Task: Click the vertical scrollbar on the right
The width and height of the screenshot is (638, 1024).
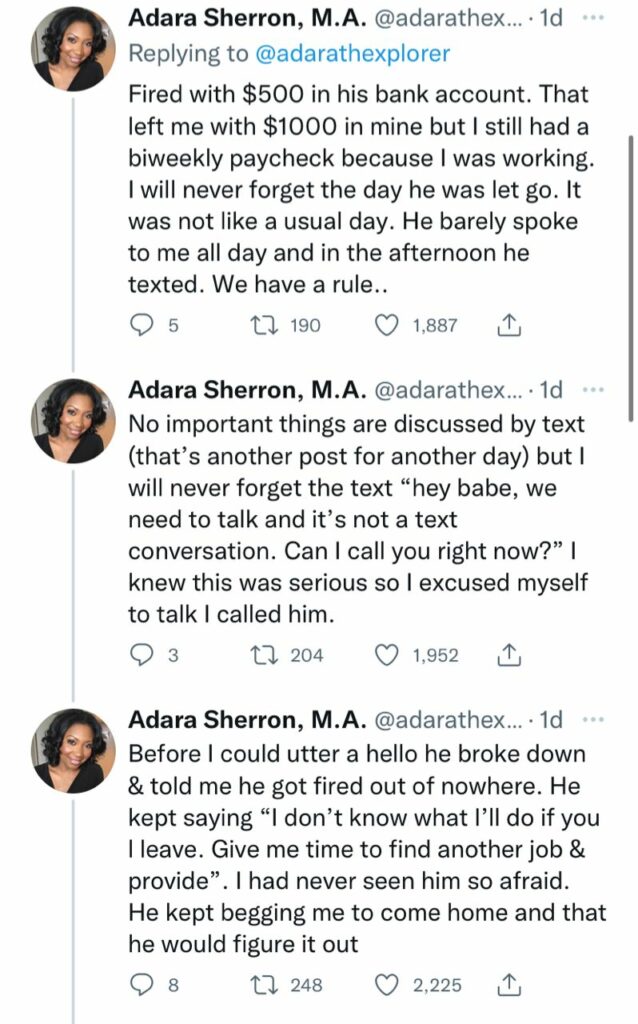Action: pyautogui.click(x=630, y=278)
